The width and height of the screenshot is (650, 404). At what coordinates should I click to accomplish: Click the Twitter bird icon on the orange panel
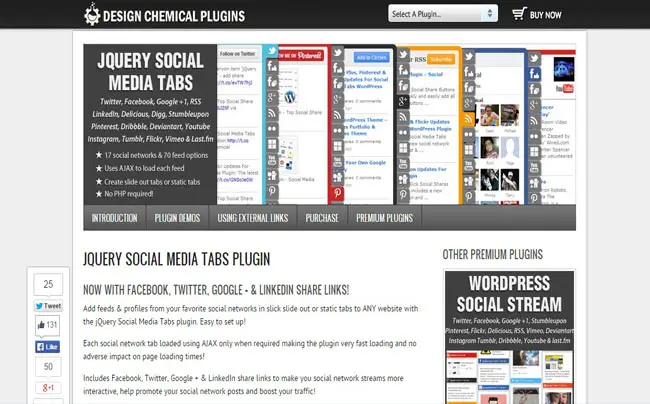coord(469,56)
